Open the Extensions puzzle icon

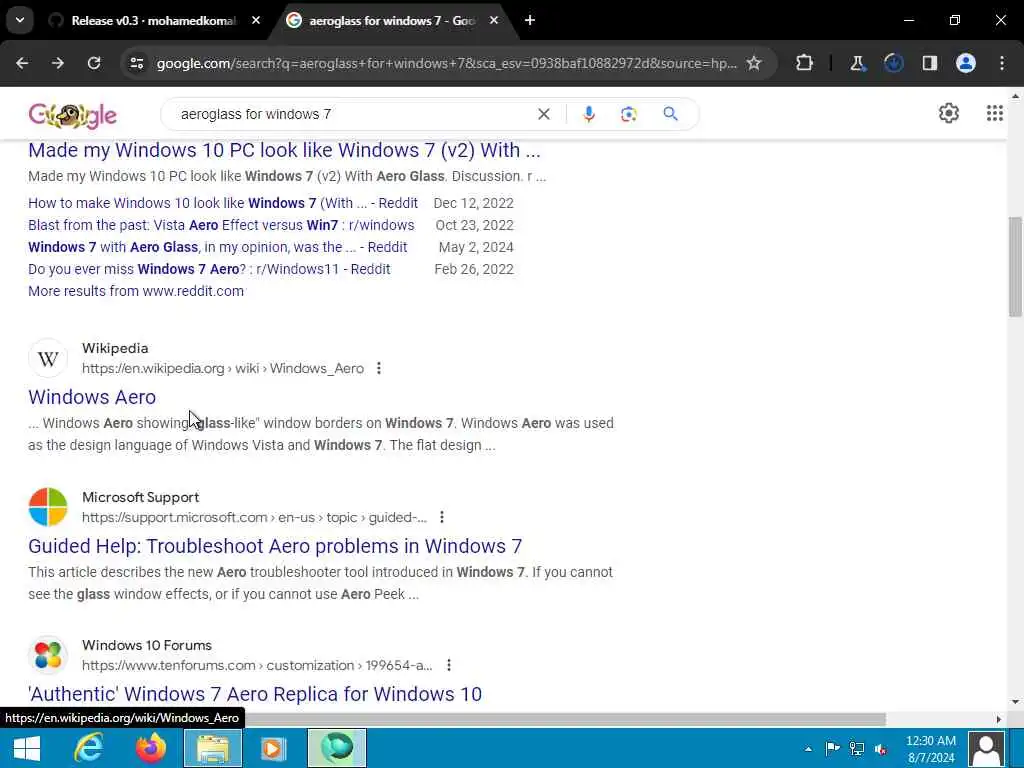pos(805,63)
